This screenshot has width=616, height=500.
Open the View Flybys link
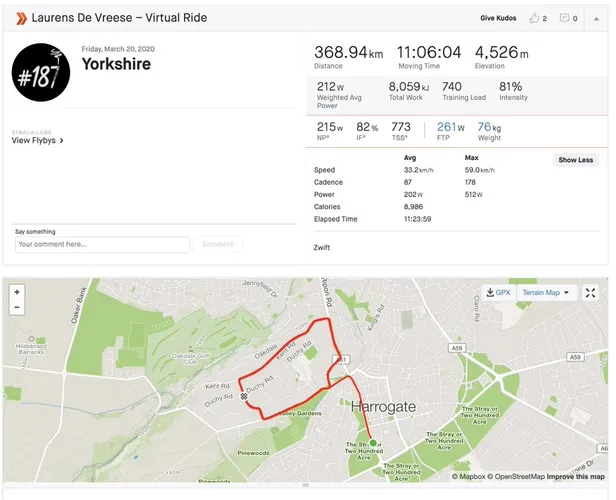coord(37,140)
